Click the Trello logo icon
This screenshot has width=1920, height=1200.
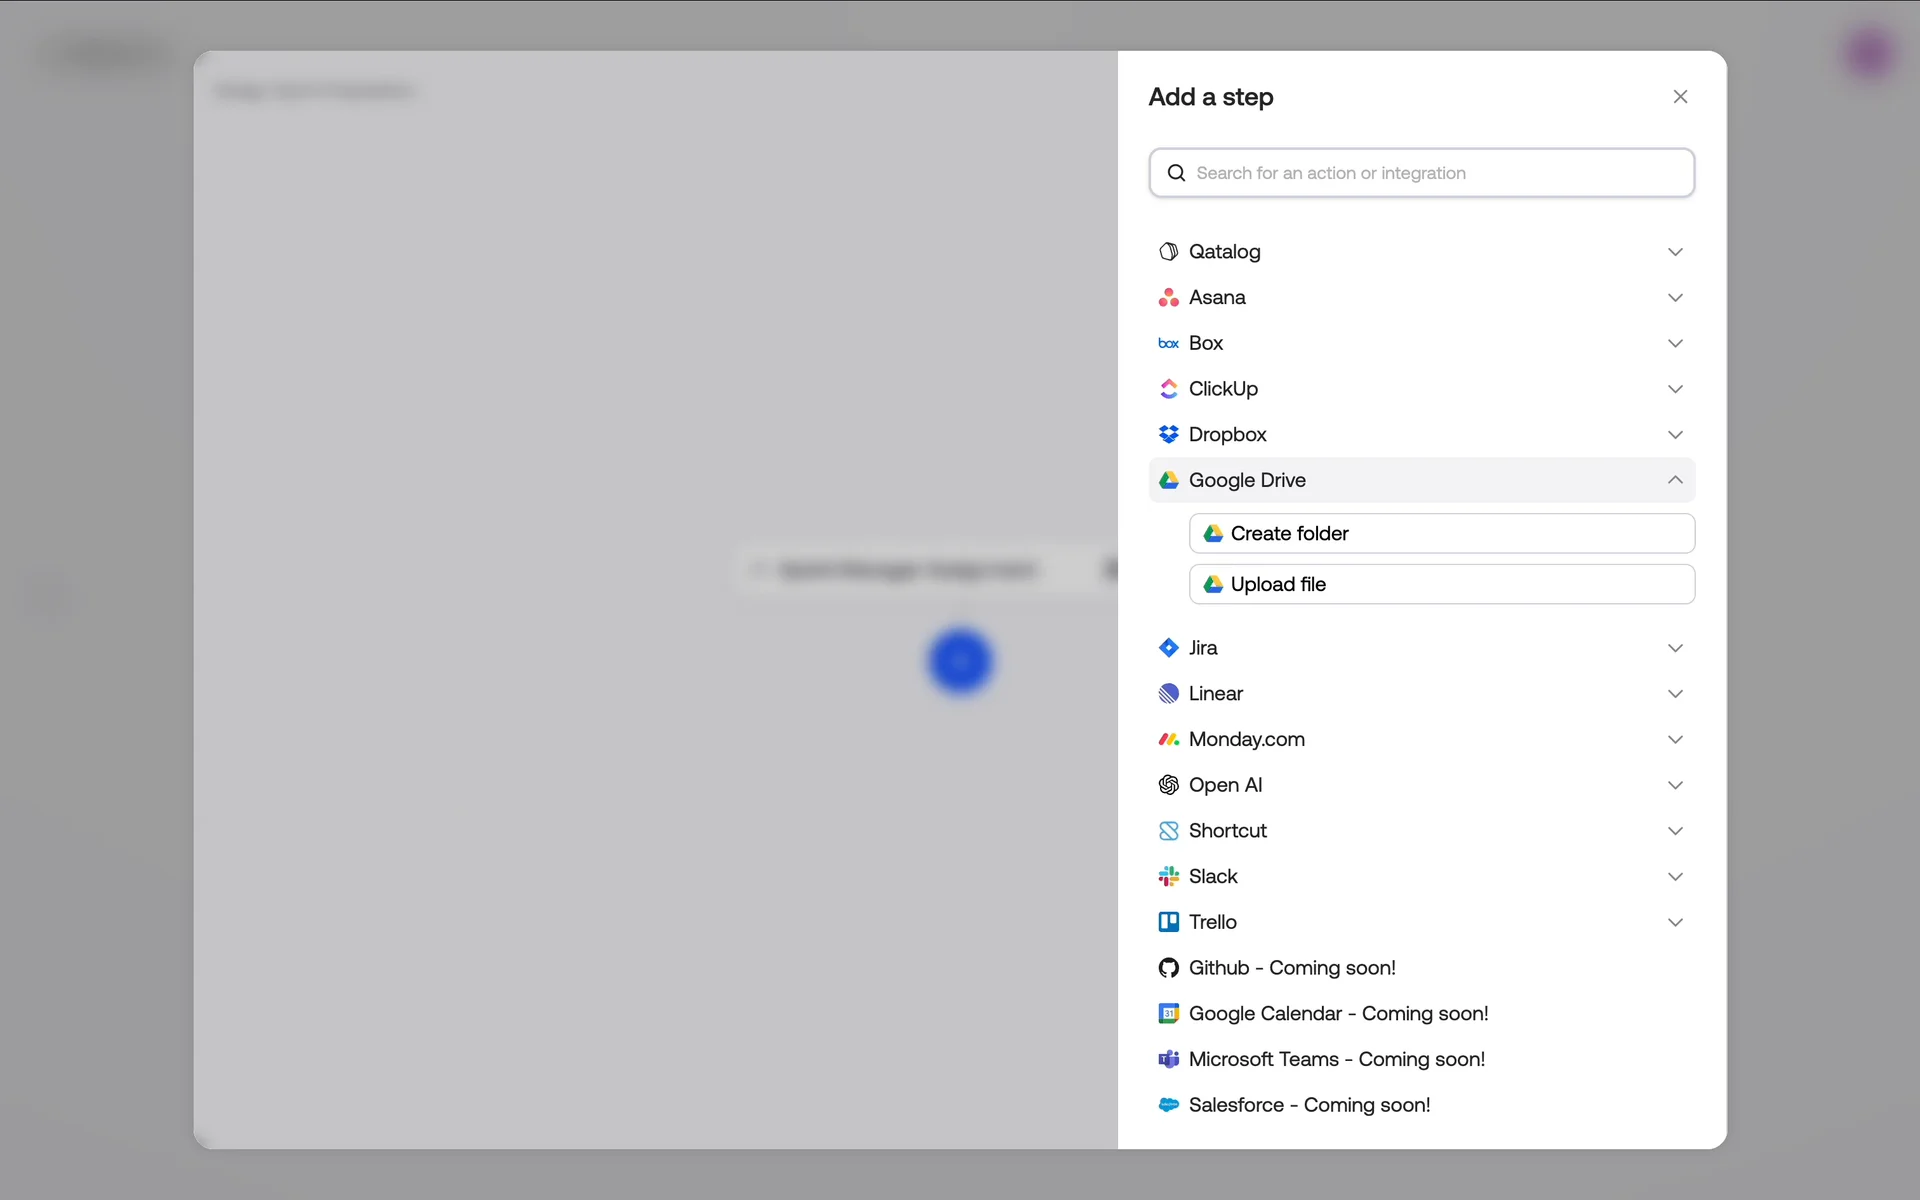coord(1168,922)
